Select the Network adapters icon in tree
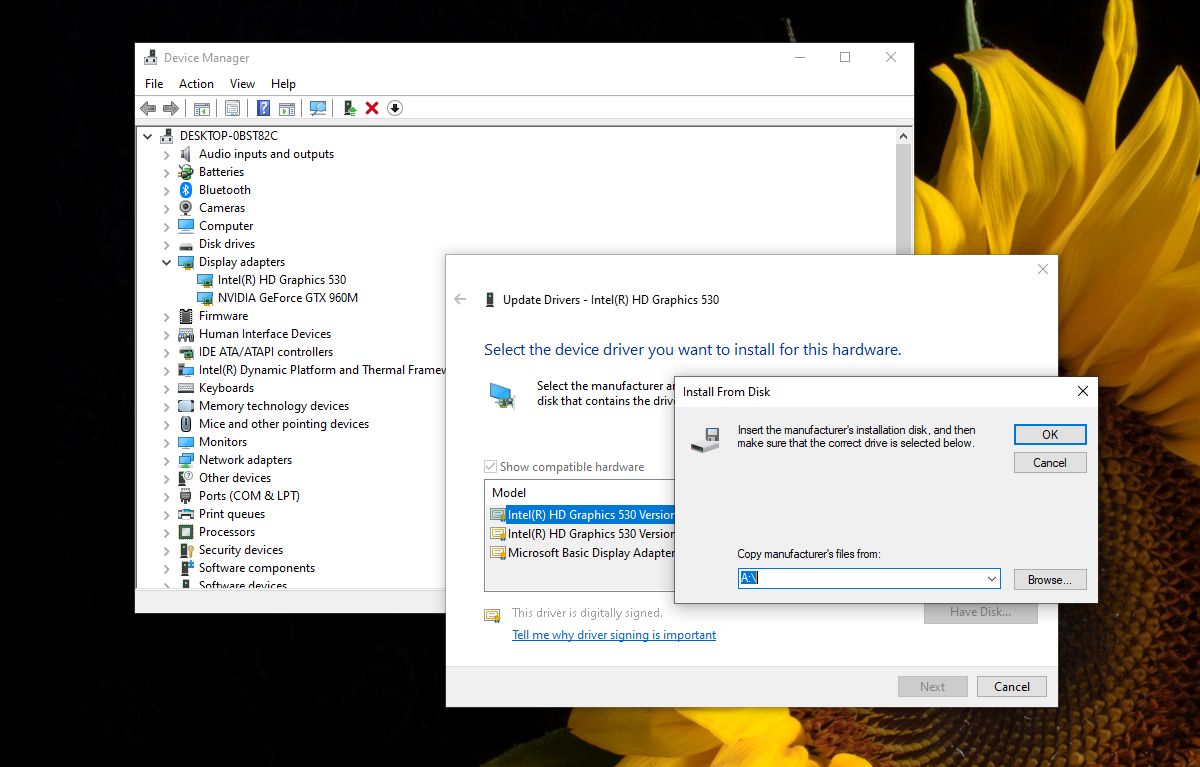 (186, 460)
